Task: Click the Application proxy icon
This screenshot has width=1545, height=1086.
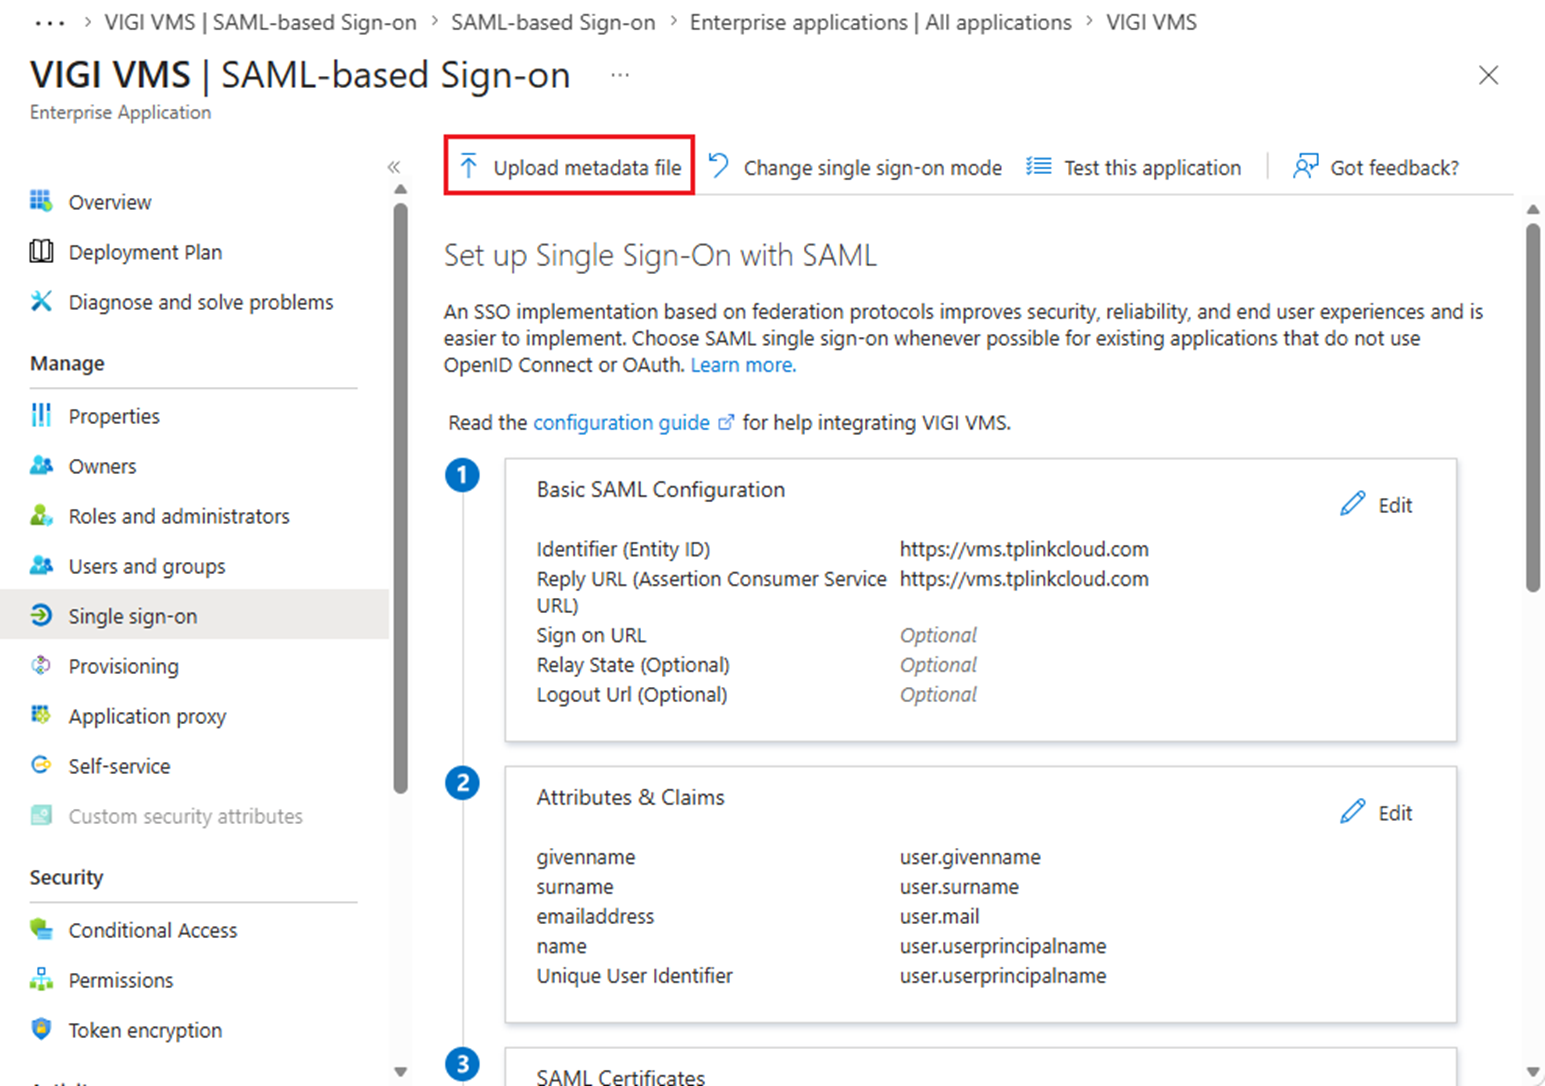Action: point(41,715)
